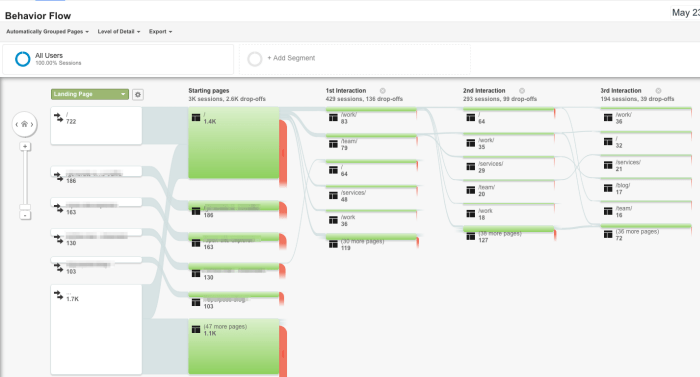Click (36 more pages) 72 node
Image resolution: width=700 pixels, height=377 pixels.
[646, 233]
